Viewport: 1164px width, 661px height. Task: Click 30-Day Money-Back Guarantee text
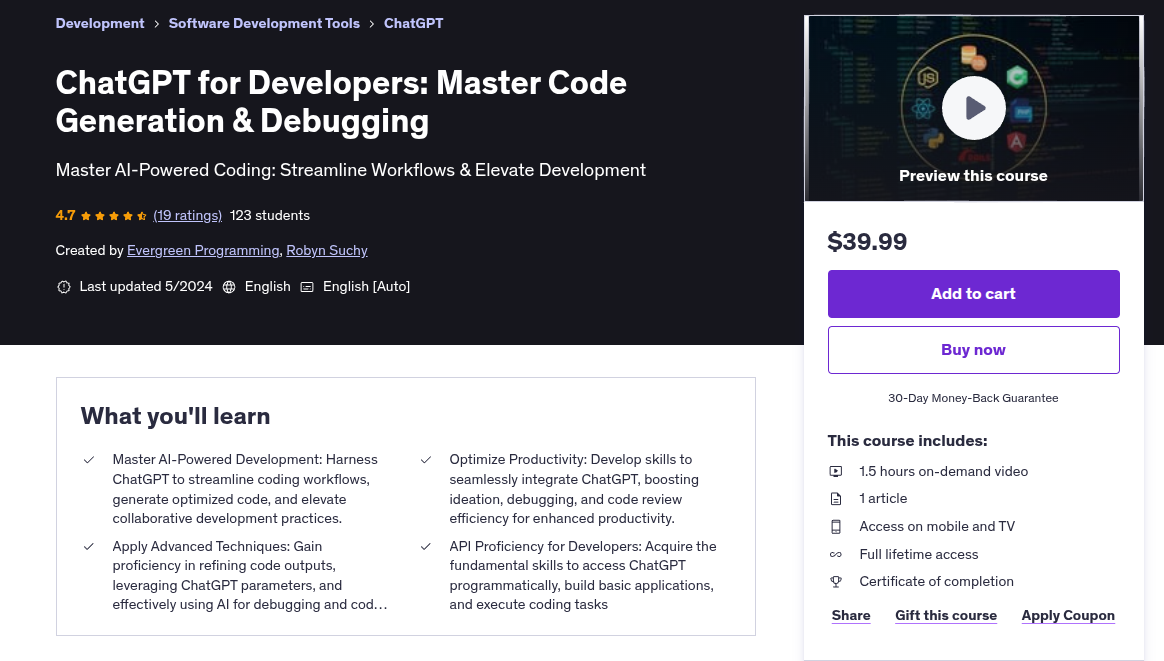point(973,398)
